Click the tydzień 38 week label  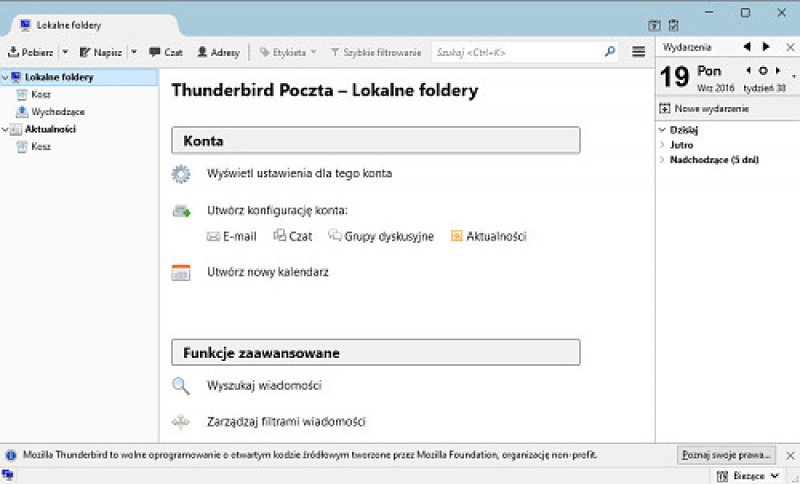[764, 88]
